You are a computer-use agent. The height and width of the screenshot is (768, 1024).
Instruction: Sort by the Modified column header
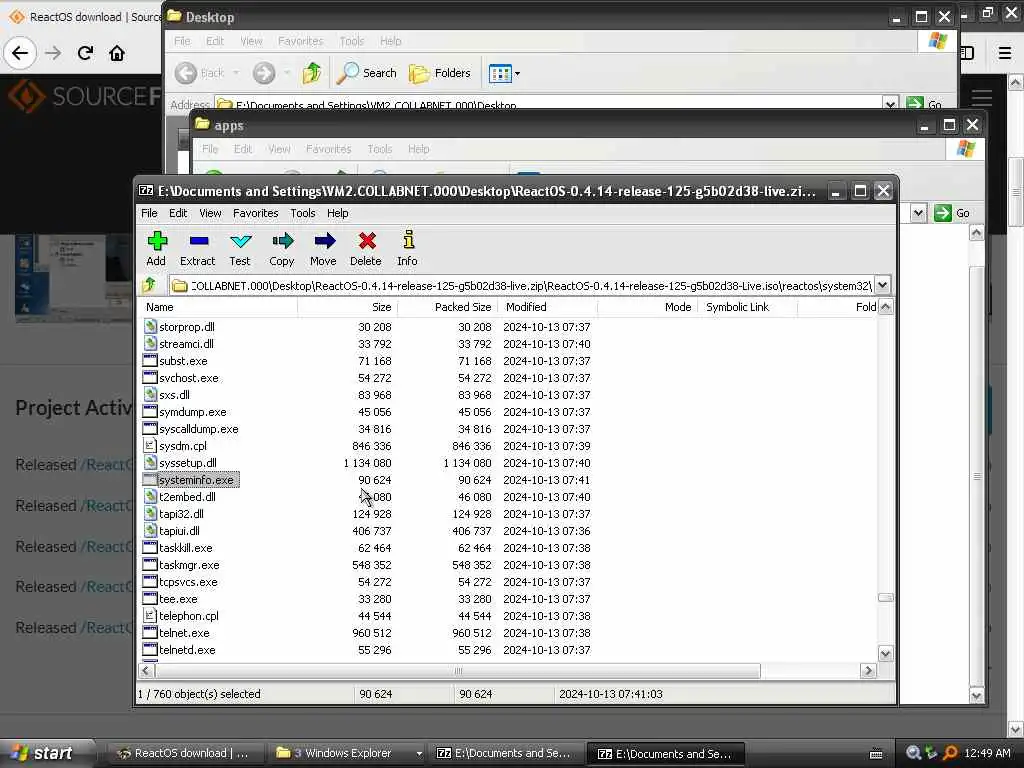(547, 307)
